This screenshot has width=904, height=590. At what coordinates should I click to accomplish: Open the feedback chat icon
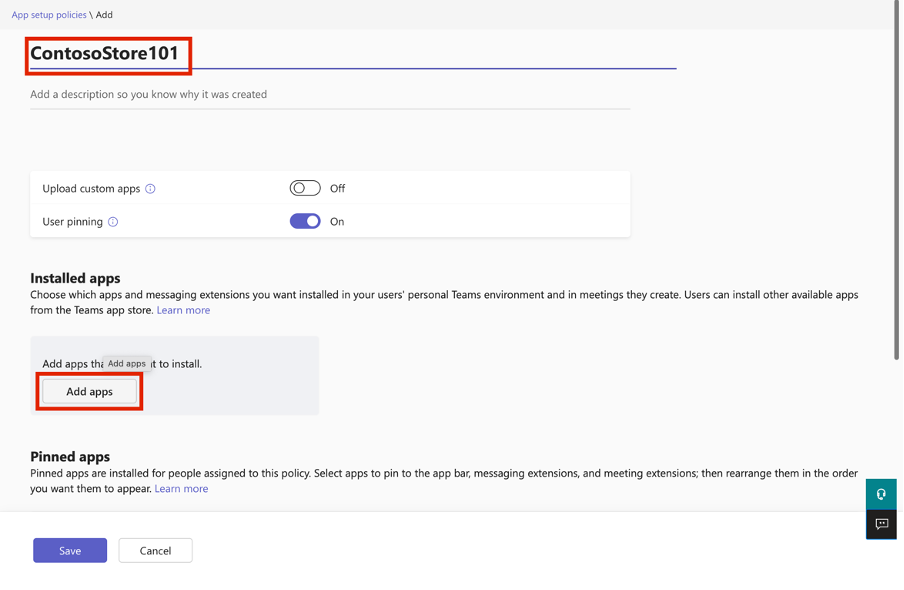[x=881, y=524]
